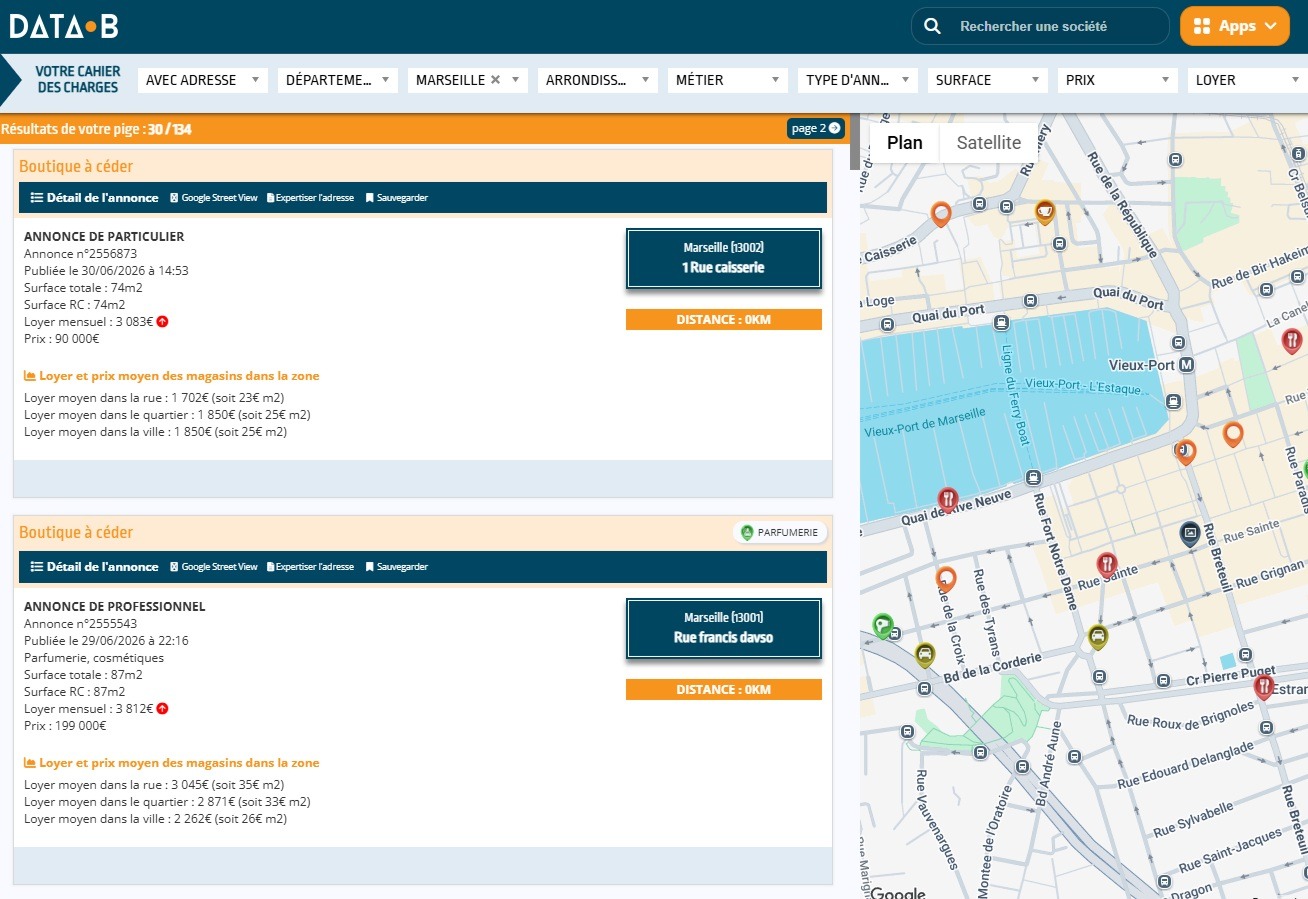Switch the map to Satellite view
This screenshot has height=899, width=1308.
[989, 143]
